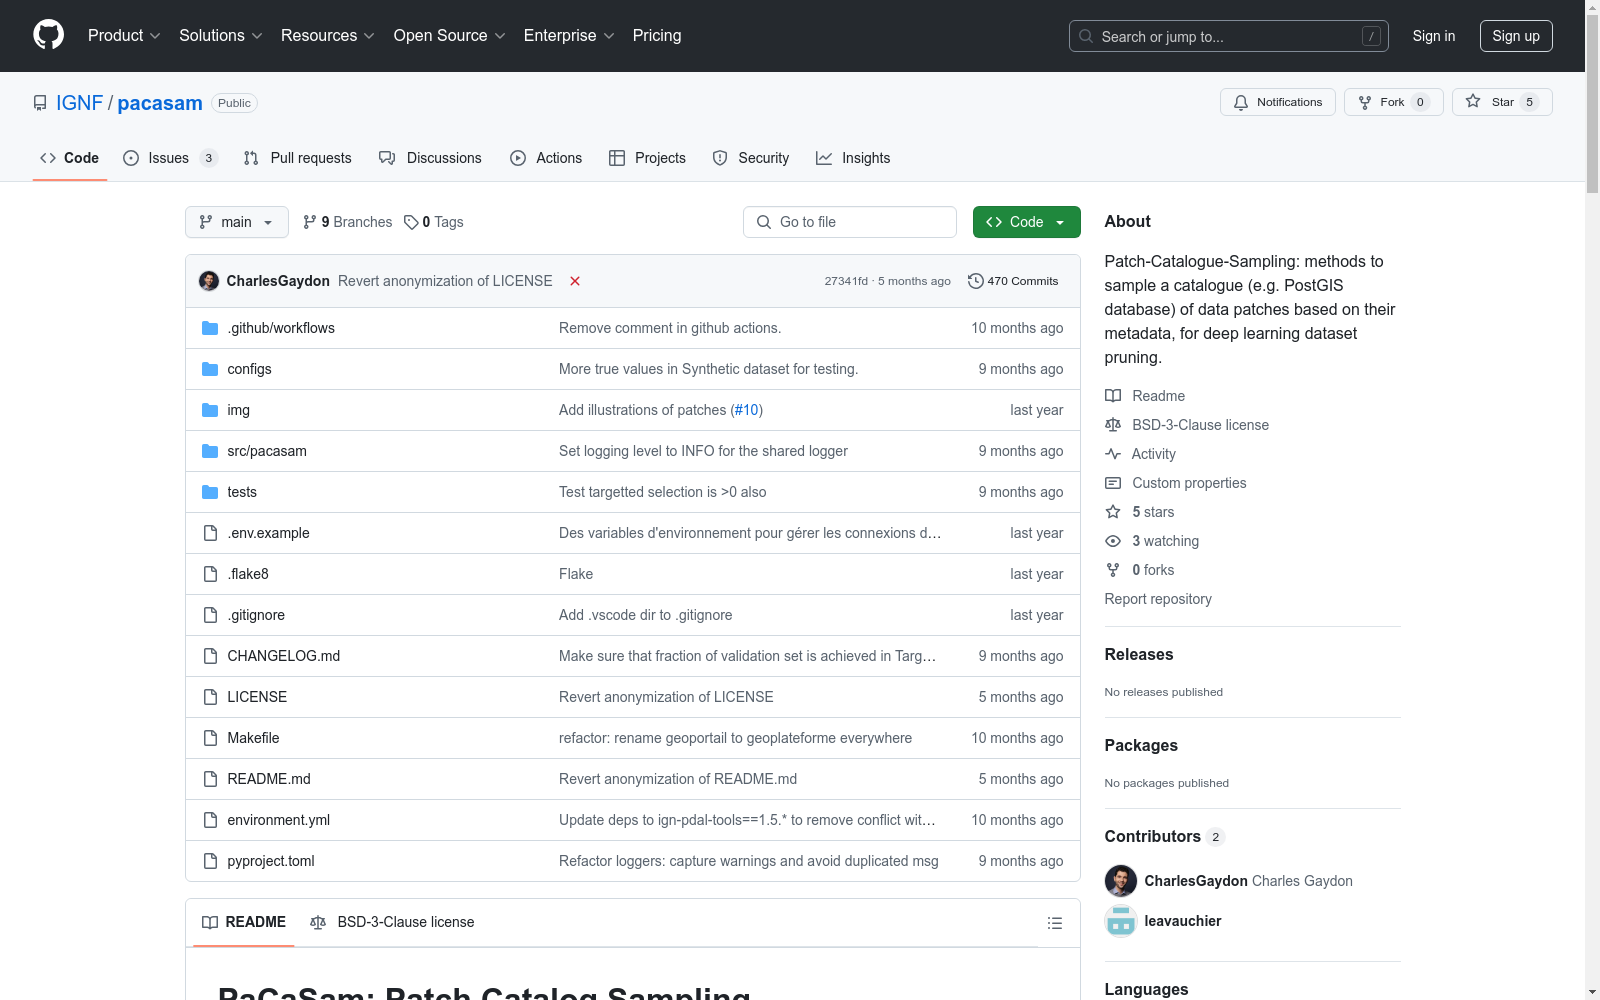Viewport: 1600px width, 1000px height.
Task: View the 470 Commits history
Action: point(1013,281)
